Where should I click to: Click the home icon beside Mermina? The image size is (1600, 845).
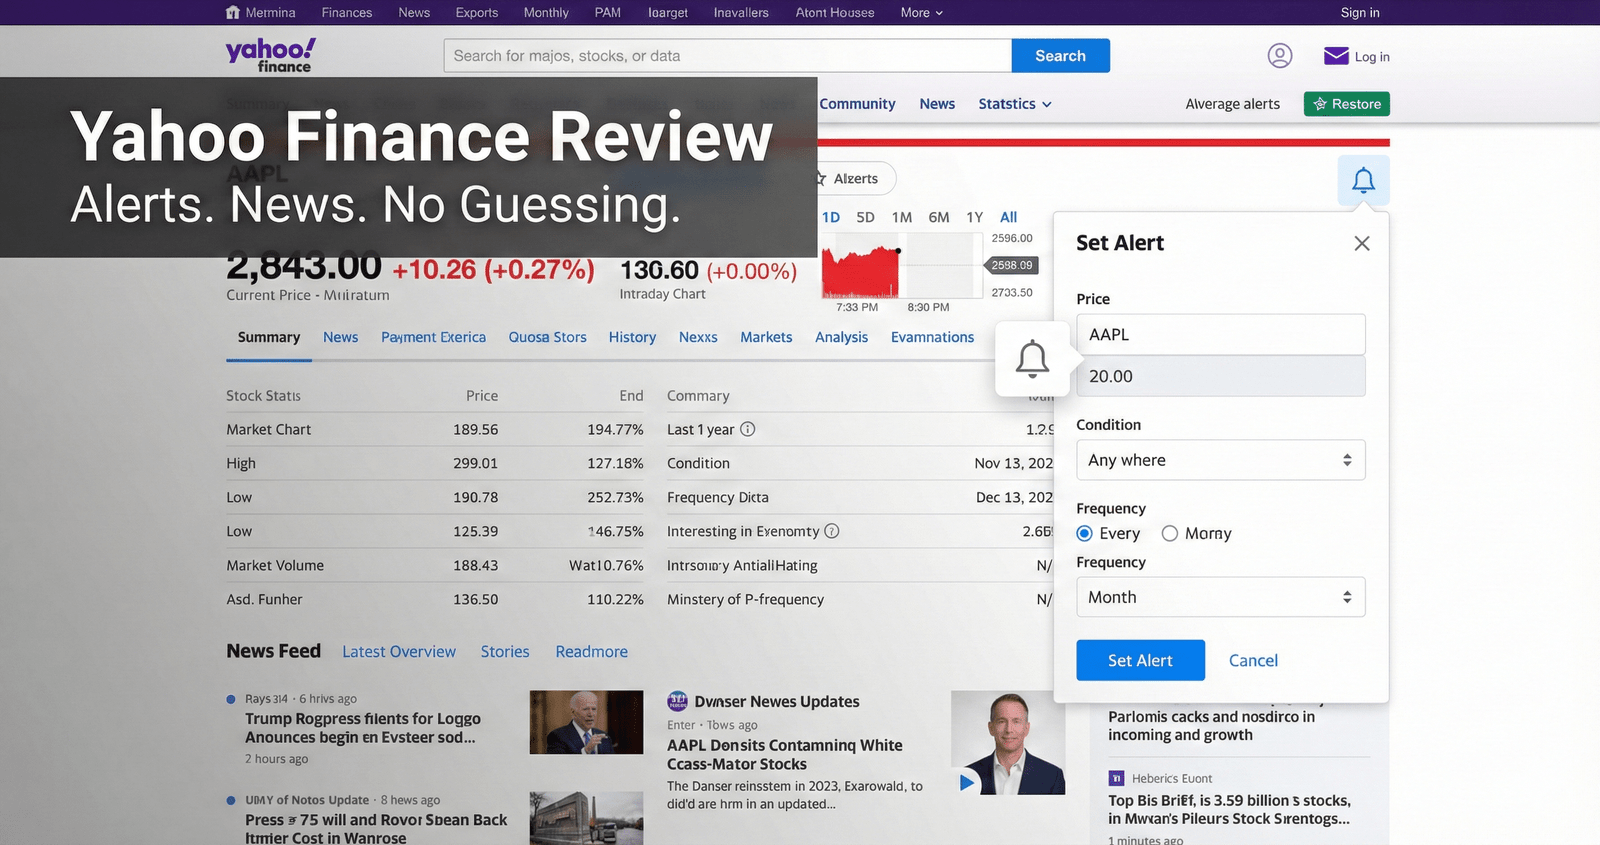(233, 13)
